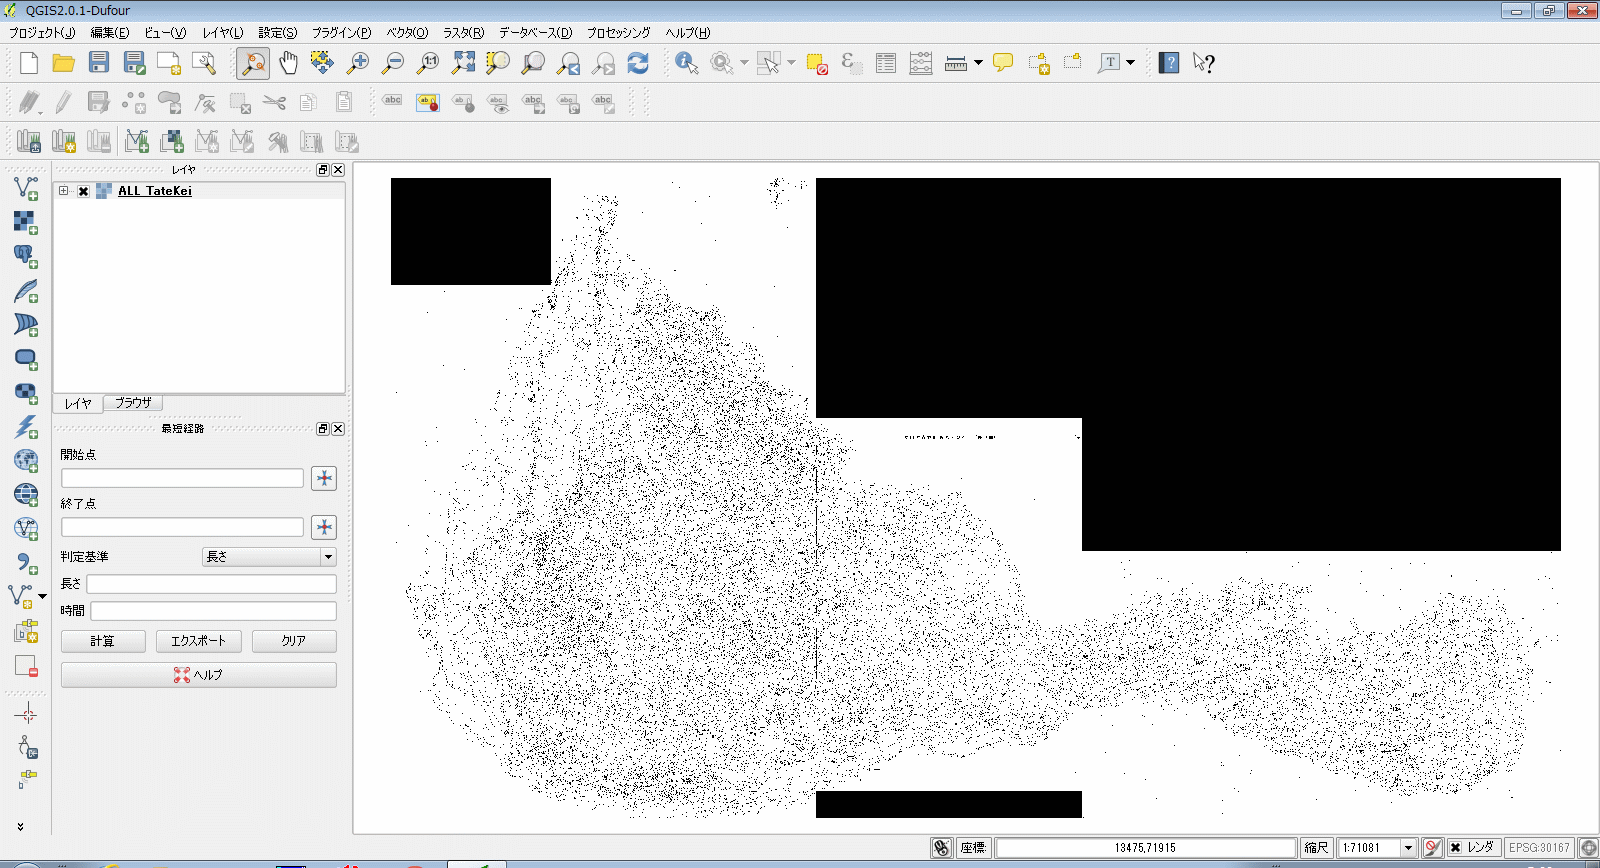
Task: Toggle the レンダ render checkbox
Action: click(x=1456, y=848)
